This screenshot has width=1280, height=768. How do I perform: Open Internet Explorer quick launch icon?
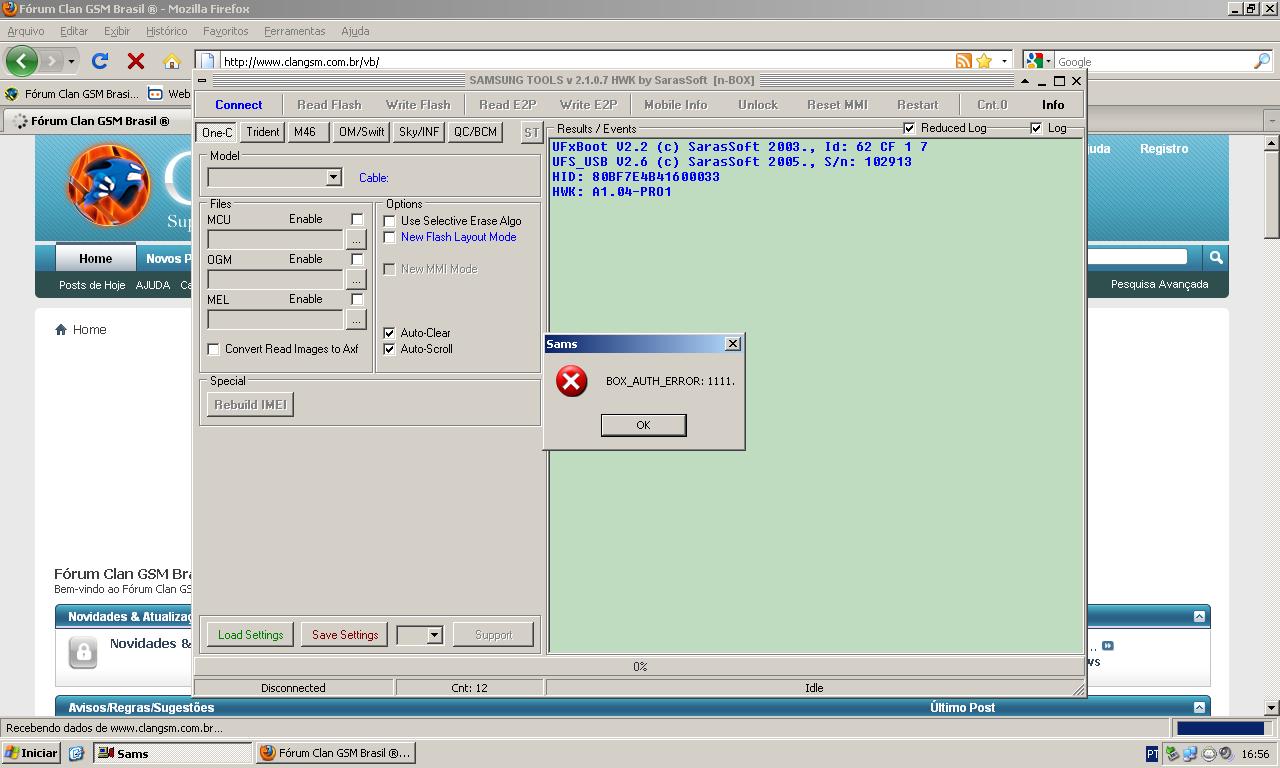(76, 753)
